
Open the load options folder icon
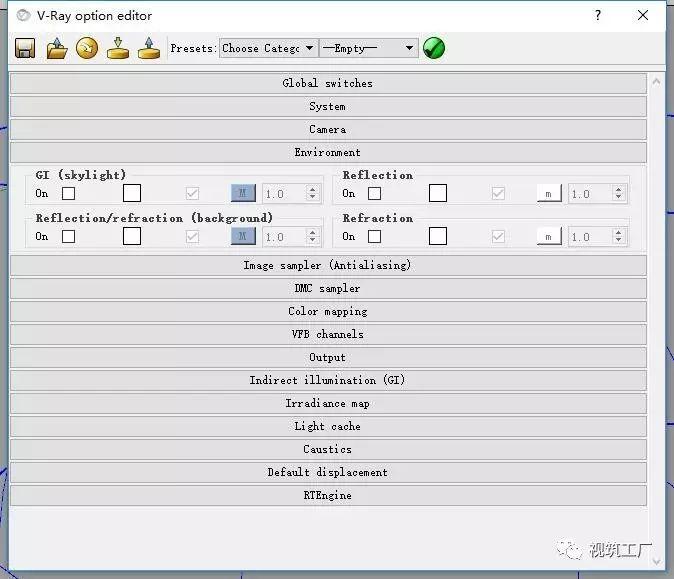point(57,48)
